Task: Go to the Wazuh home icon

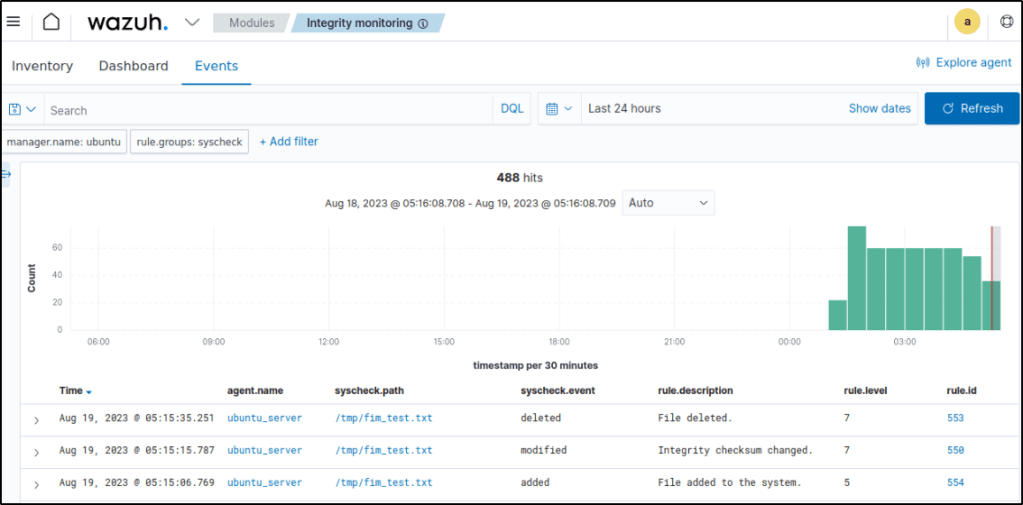Action: 51,22
